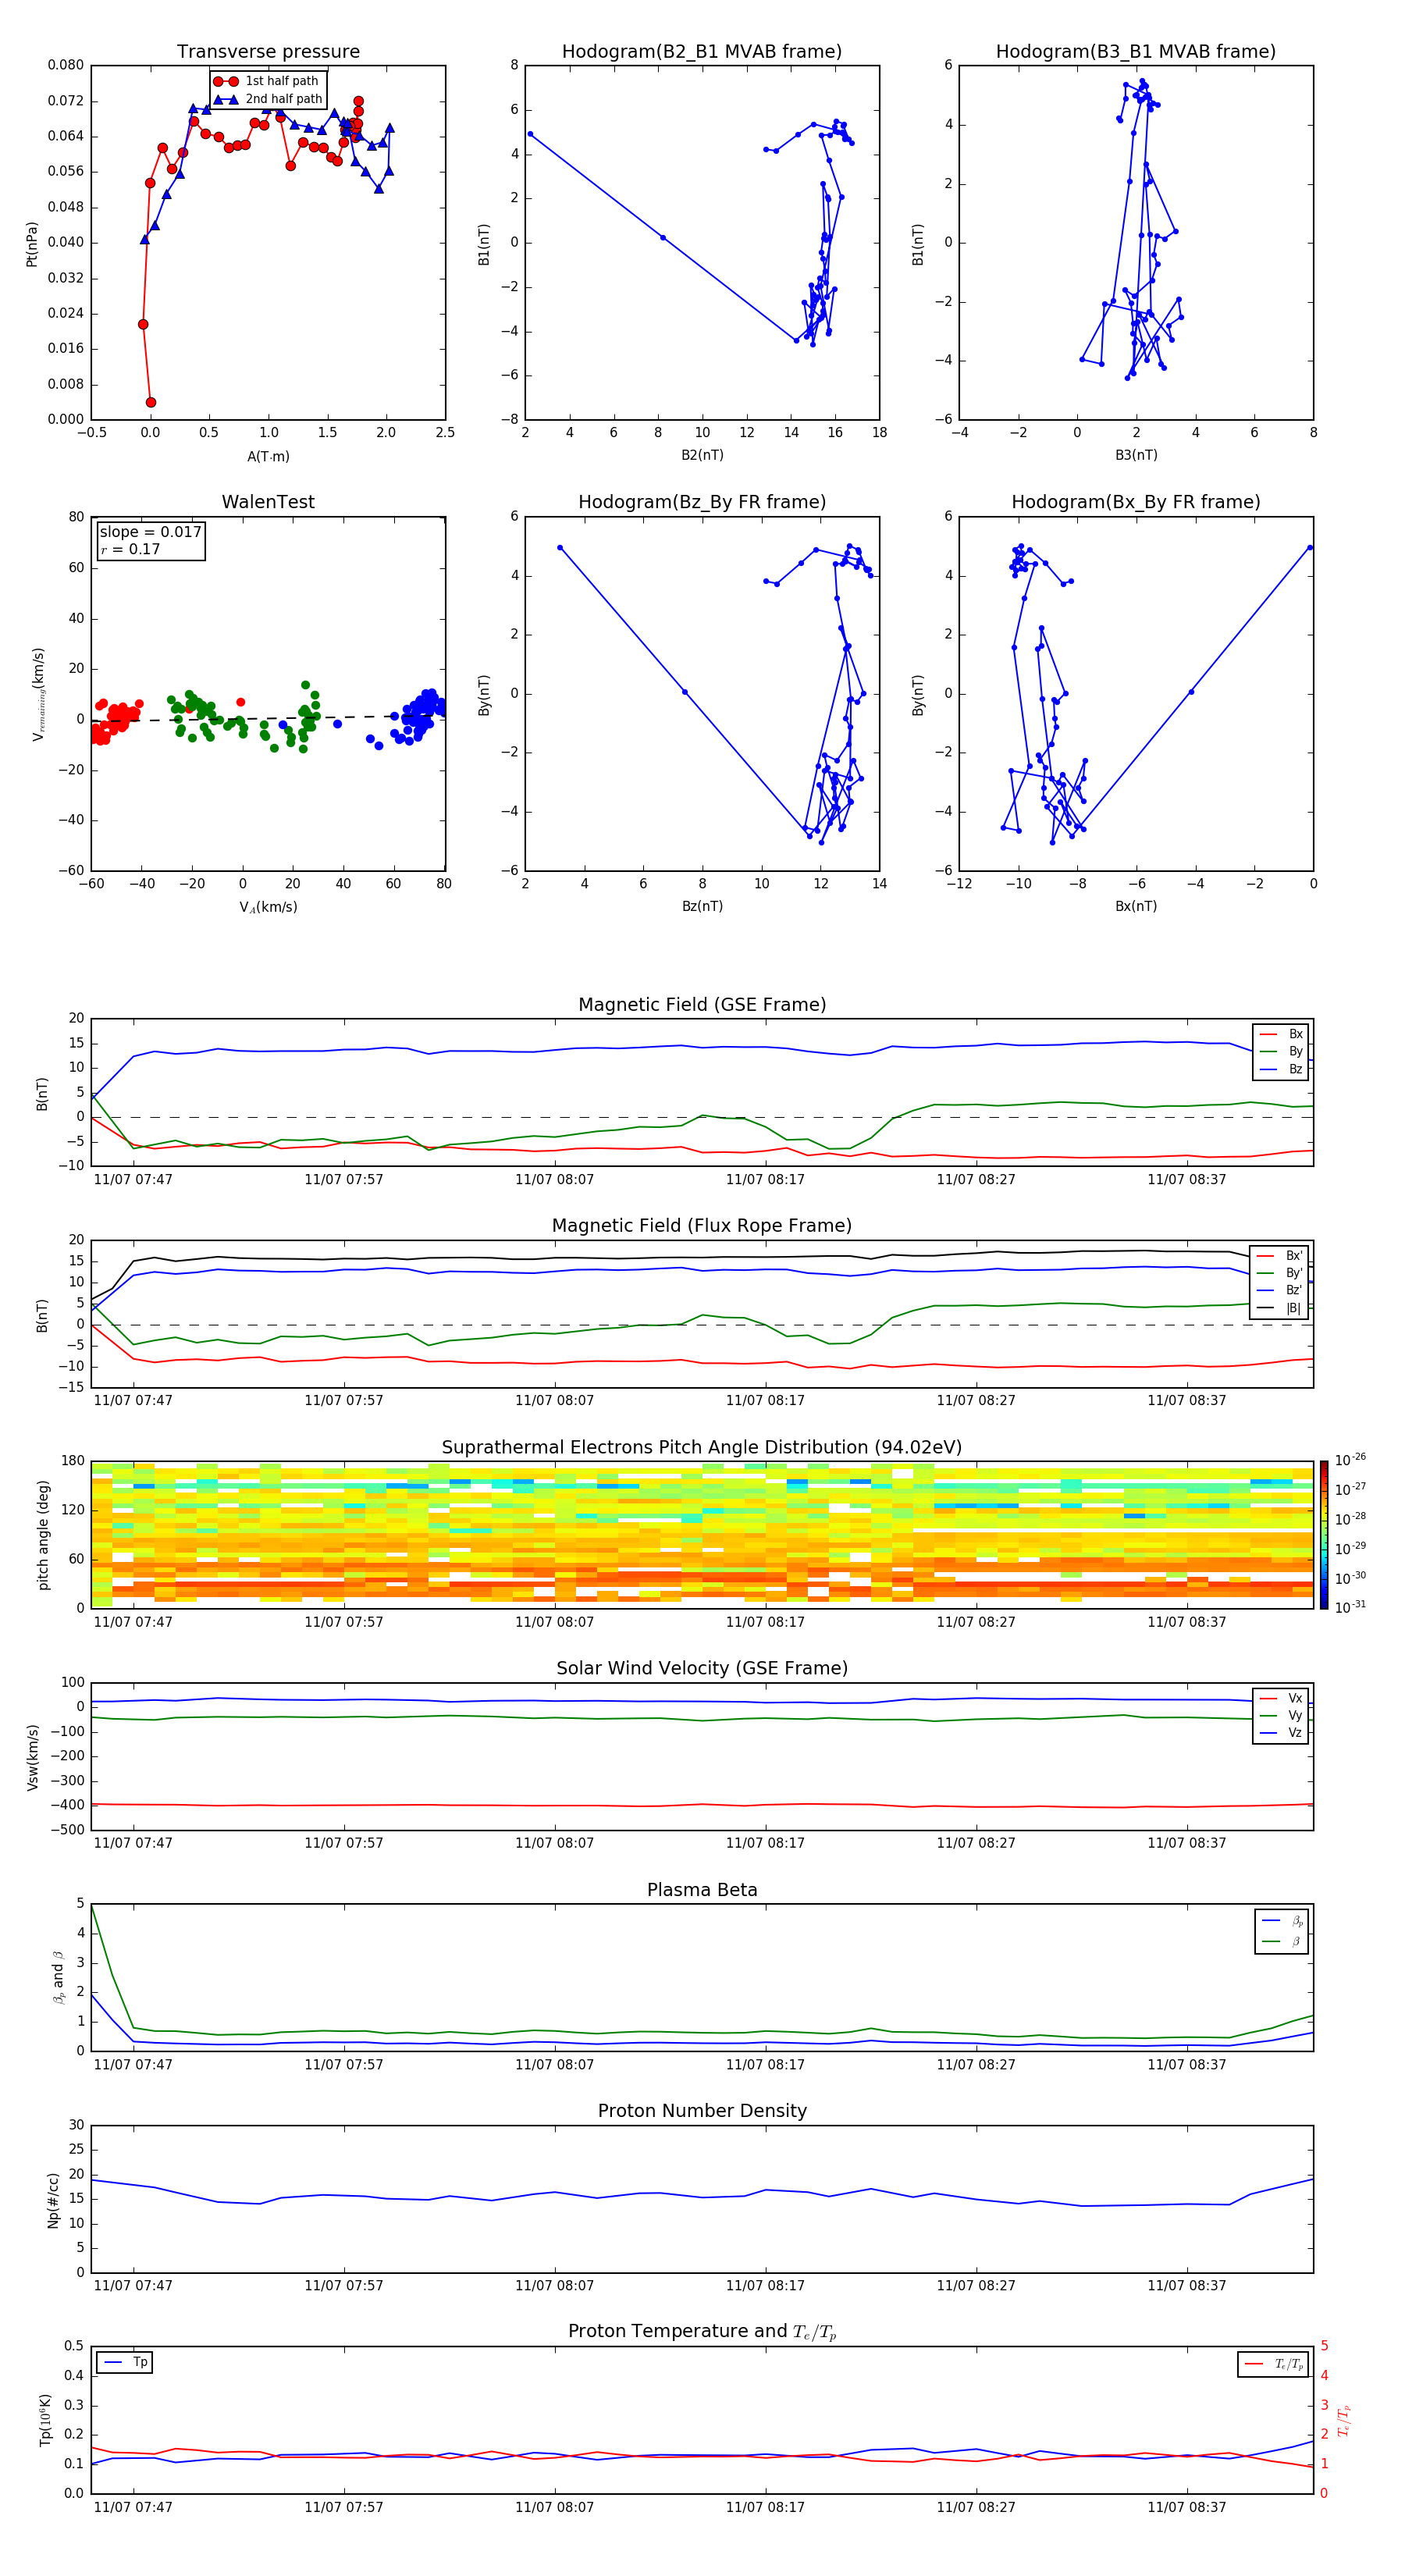Screen dimensions: 1405x2576
Task: Click '11/07 08:07' tick under GSE magnetic field
Action: coord(554,1179)
